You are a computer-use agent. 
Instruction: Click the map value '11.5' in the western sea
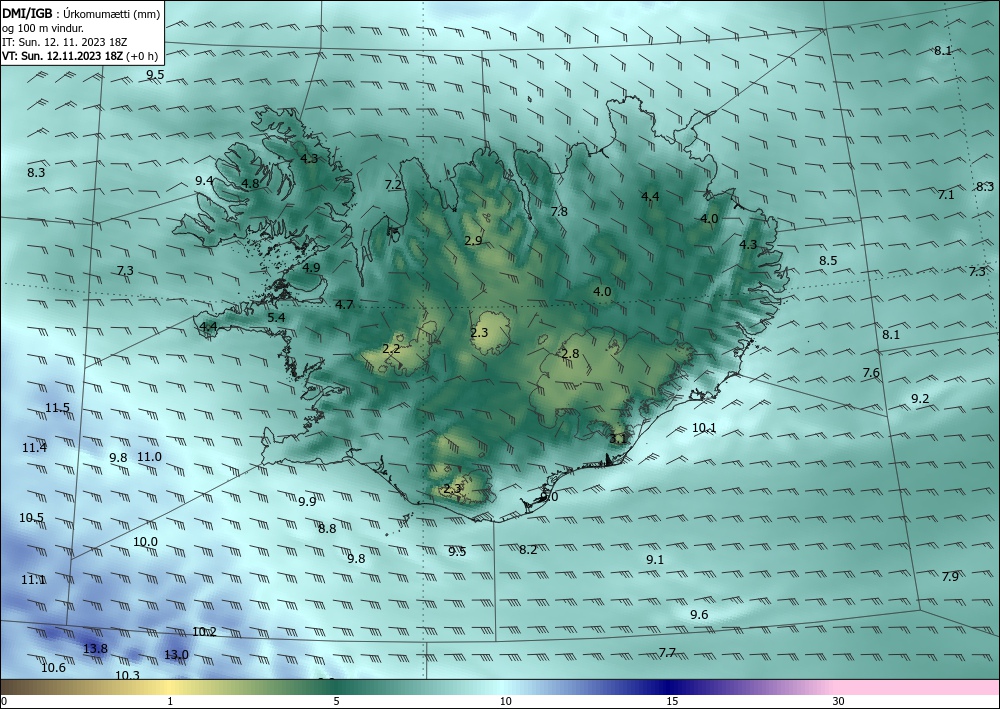(57, 408)
